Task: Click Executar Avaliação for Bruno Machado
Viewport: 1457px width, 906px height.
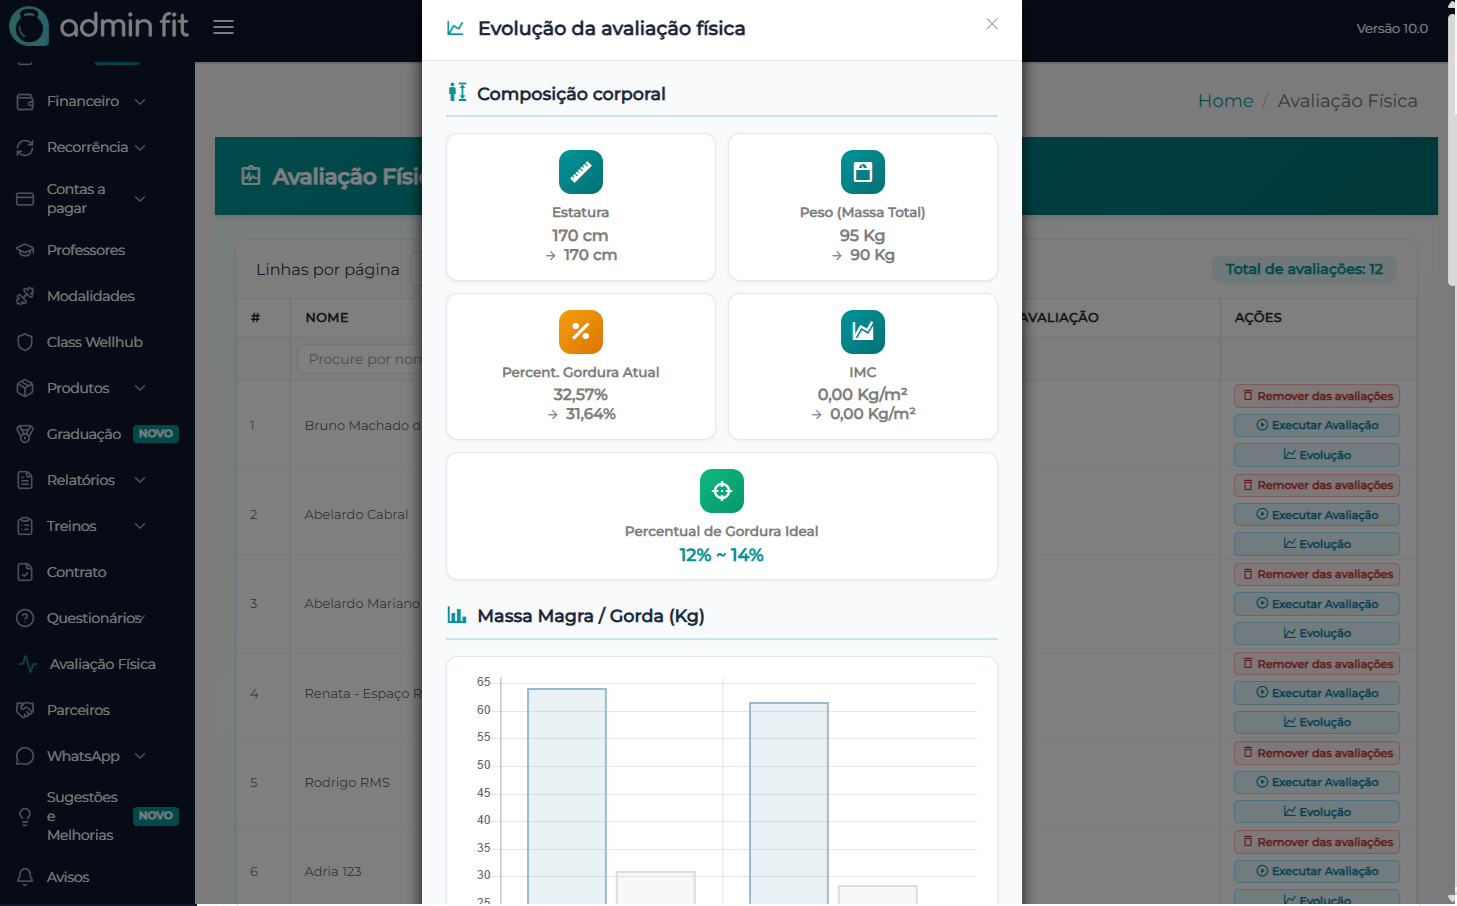Action: pos(1316,425)
